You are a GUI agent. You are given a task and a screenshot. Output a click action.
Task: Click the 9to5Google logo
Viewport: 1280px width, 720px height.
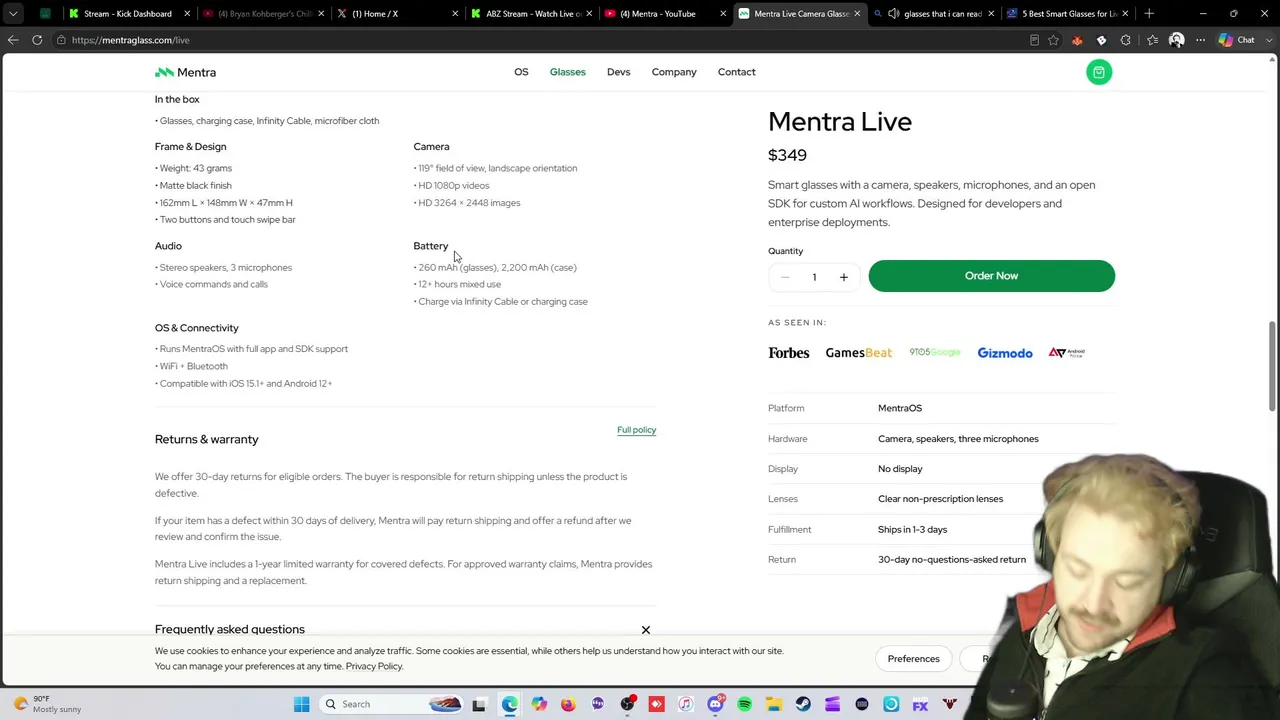click(x=935, y=352)
